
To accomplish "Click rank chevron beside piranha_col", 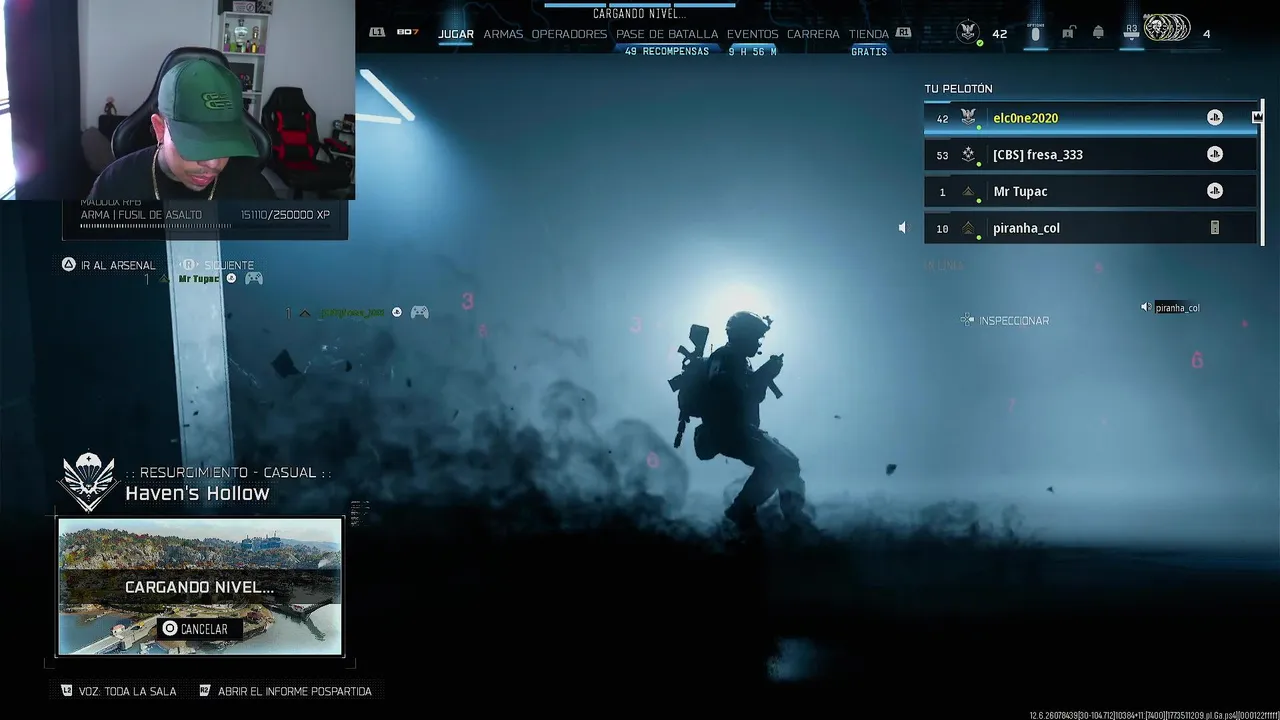I will point(968,228).
